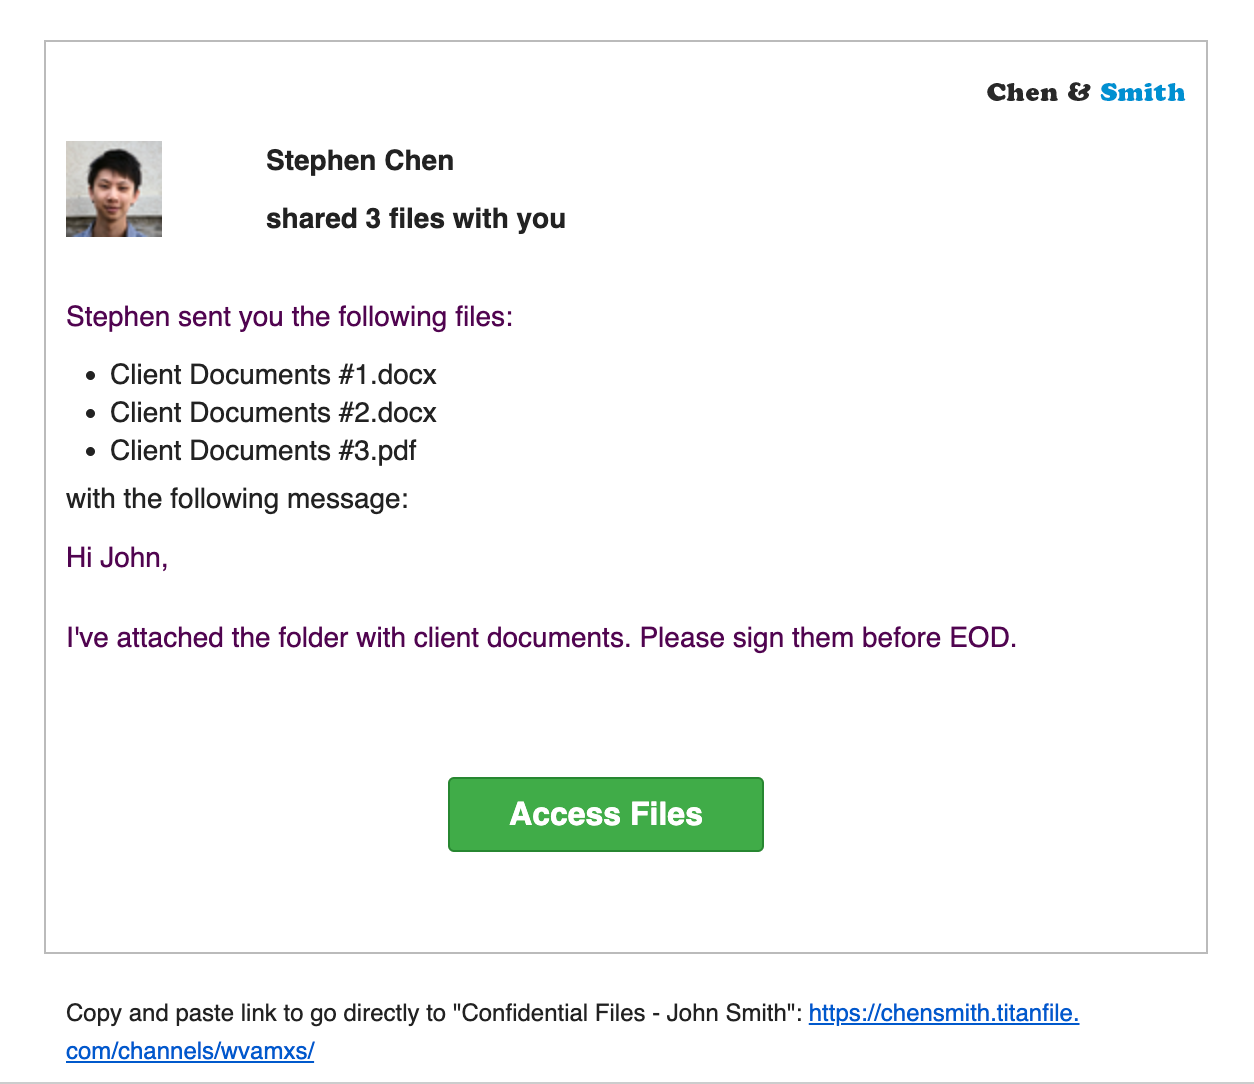Click the message greeting 'Hi John,'
Image resolution: width=1254 pixels, height=1084 pixels.
(x=117, y=558)
